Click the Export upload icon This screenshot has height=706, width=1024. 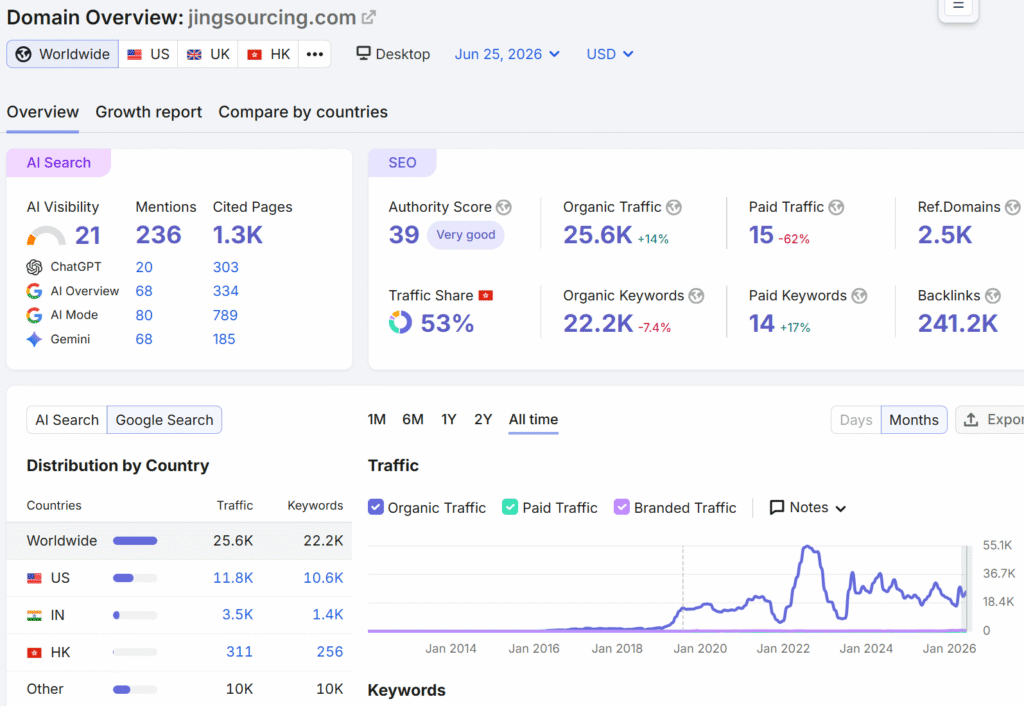(x=971, y=420)
